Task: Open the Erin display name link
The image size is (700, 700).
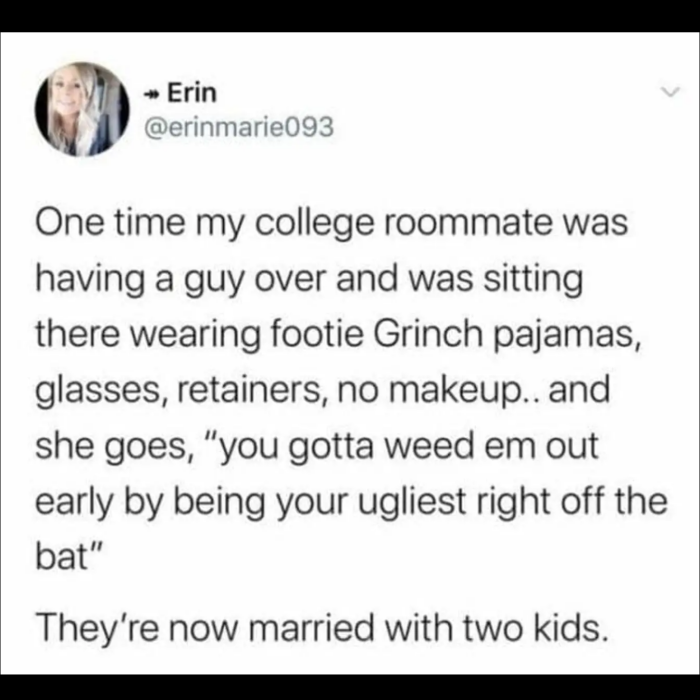Action: click(x=192, y=93)
